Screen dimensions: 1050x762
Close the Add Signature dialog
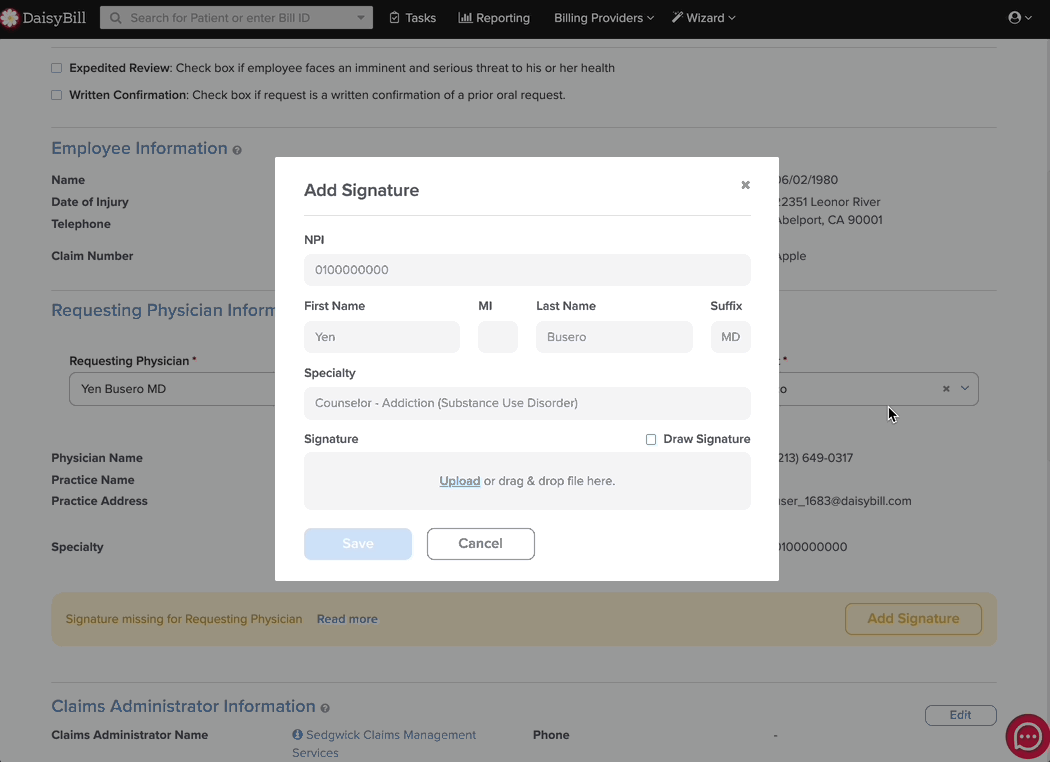coord(745,185)
